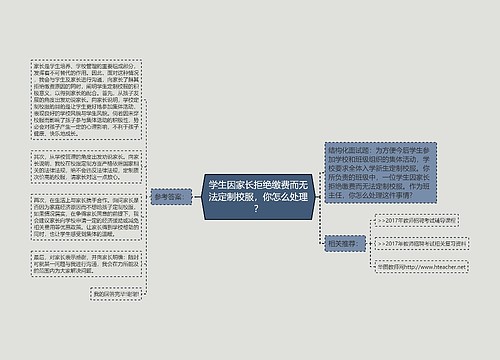Screen dimensions: 500x360
Task: Select the answer paragraph starting 其次
Action: point(86,167)
